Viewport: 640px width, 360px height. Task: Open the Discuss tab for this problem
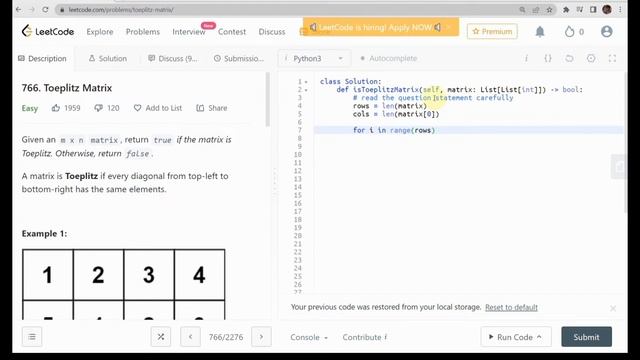click(173, 58)
